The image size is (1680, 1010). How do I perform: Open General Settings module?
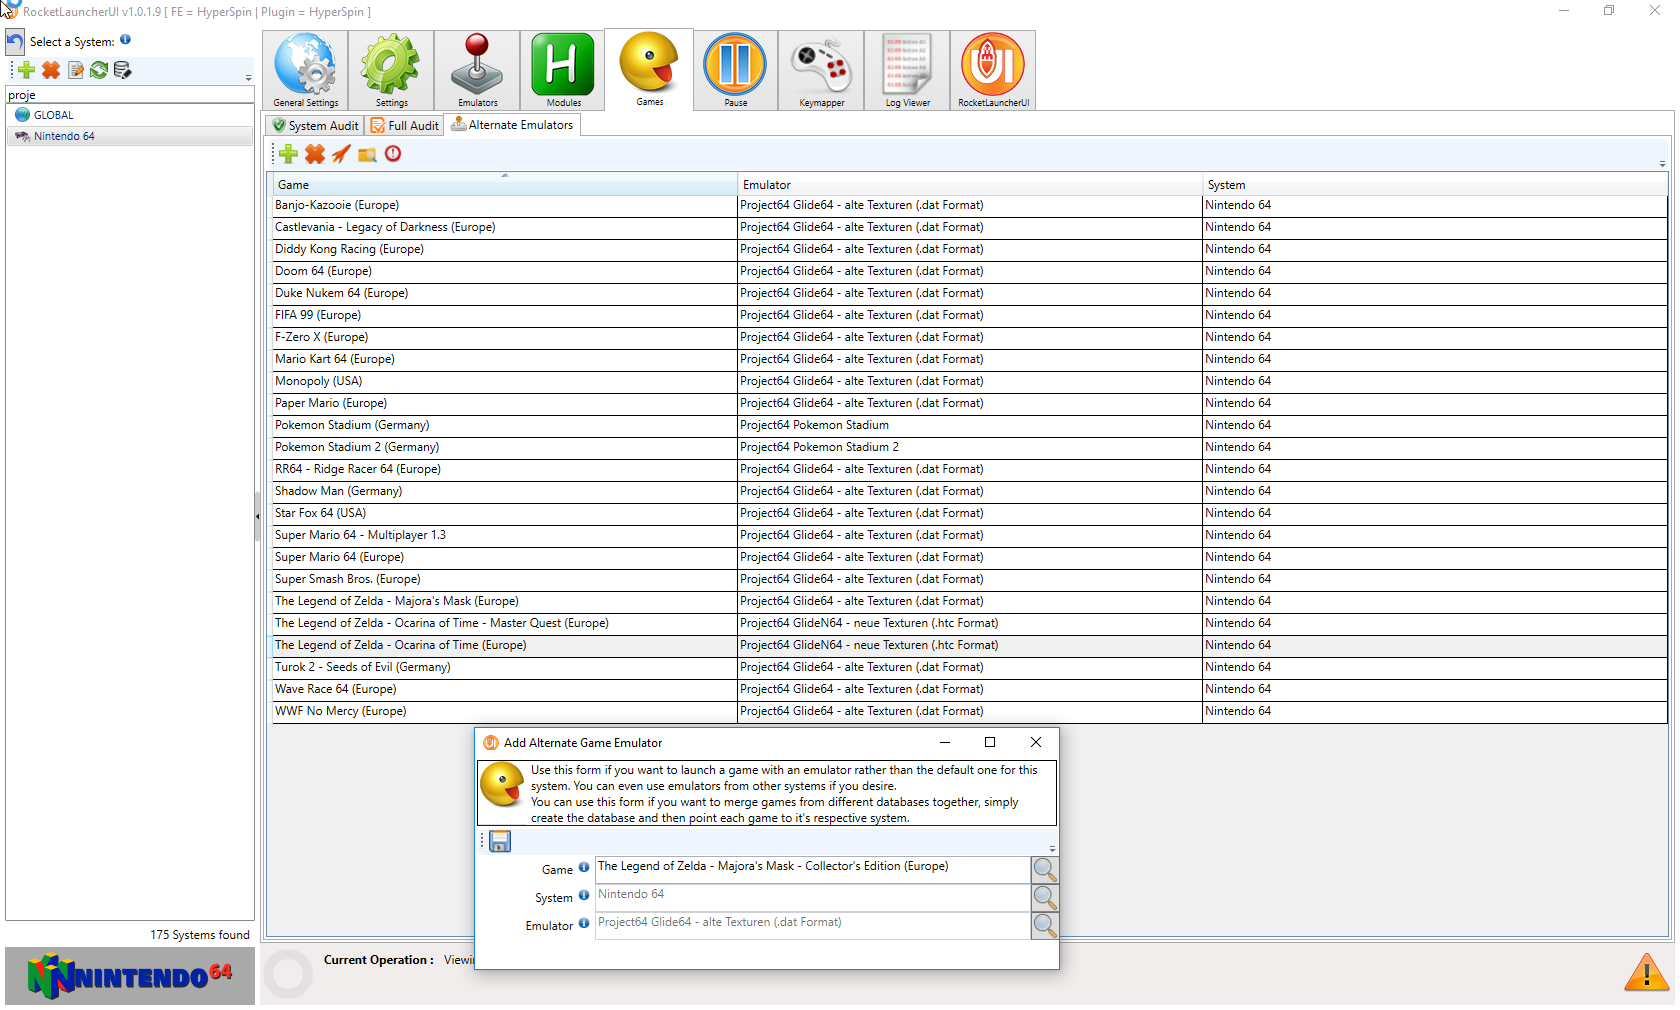(x=305, y=70)
